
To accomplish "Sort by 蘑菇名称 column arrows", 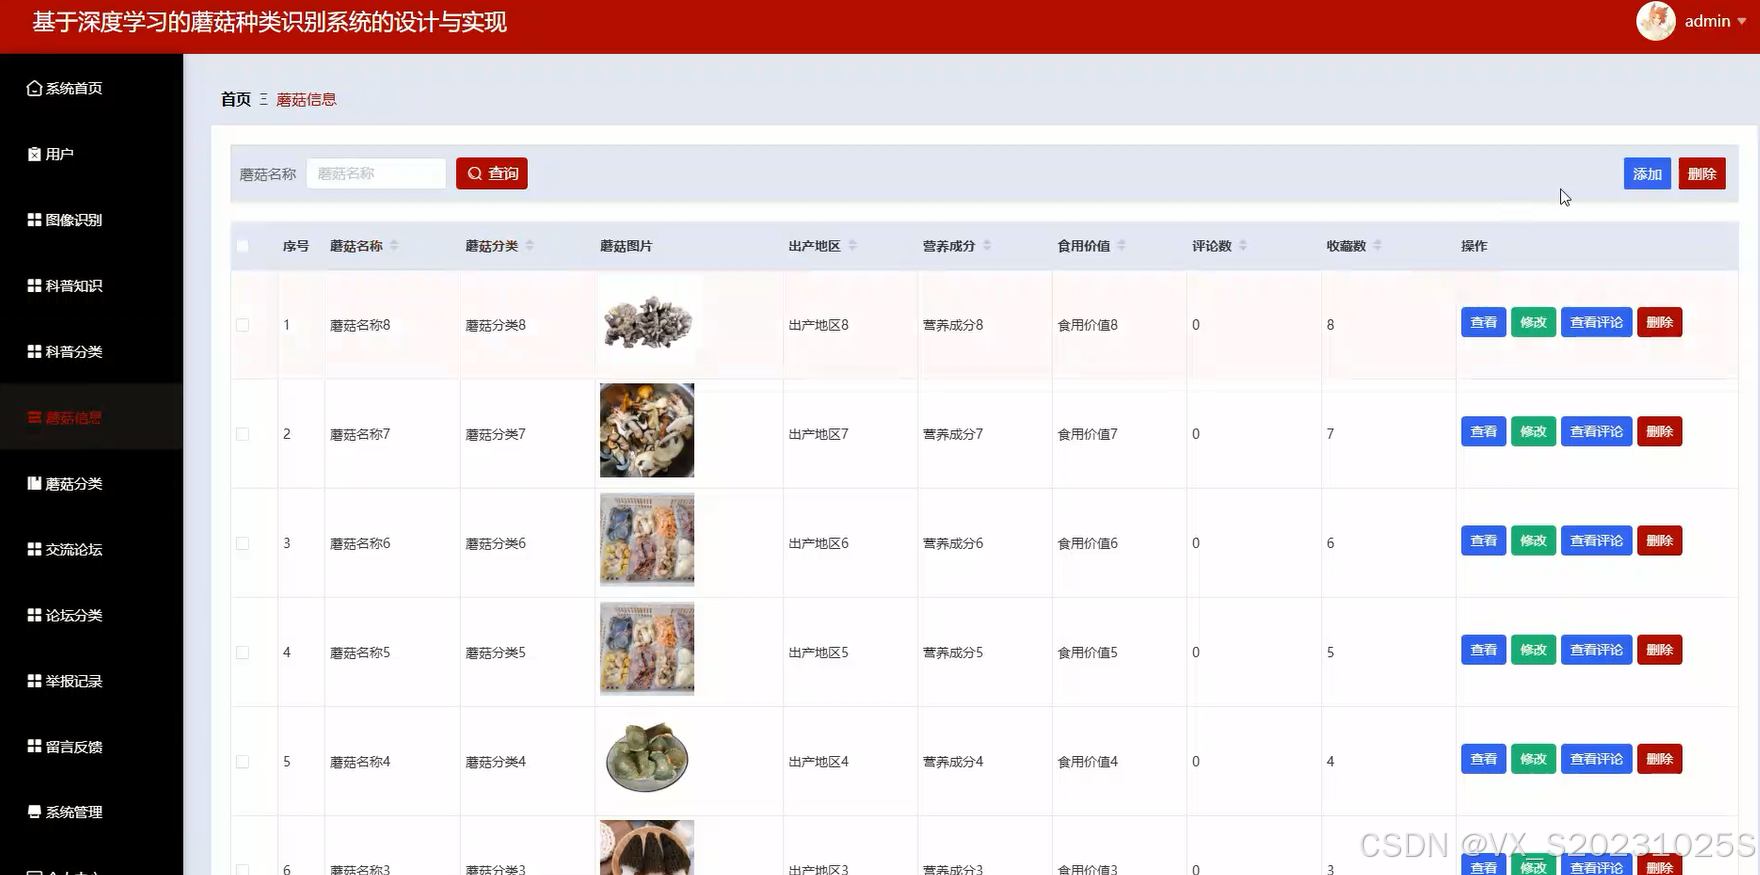I will coord(394,246).
